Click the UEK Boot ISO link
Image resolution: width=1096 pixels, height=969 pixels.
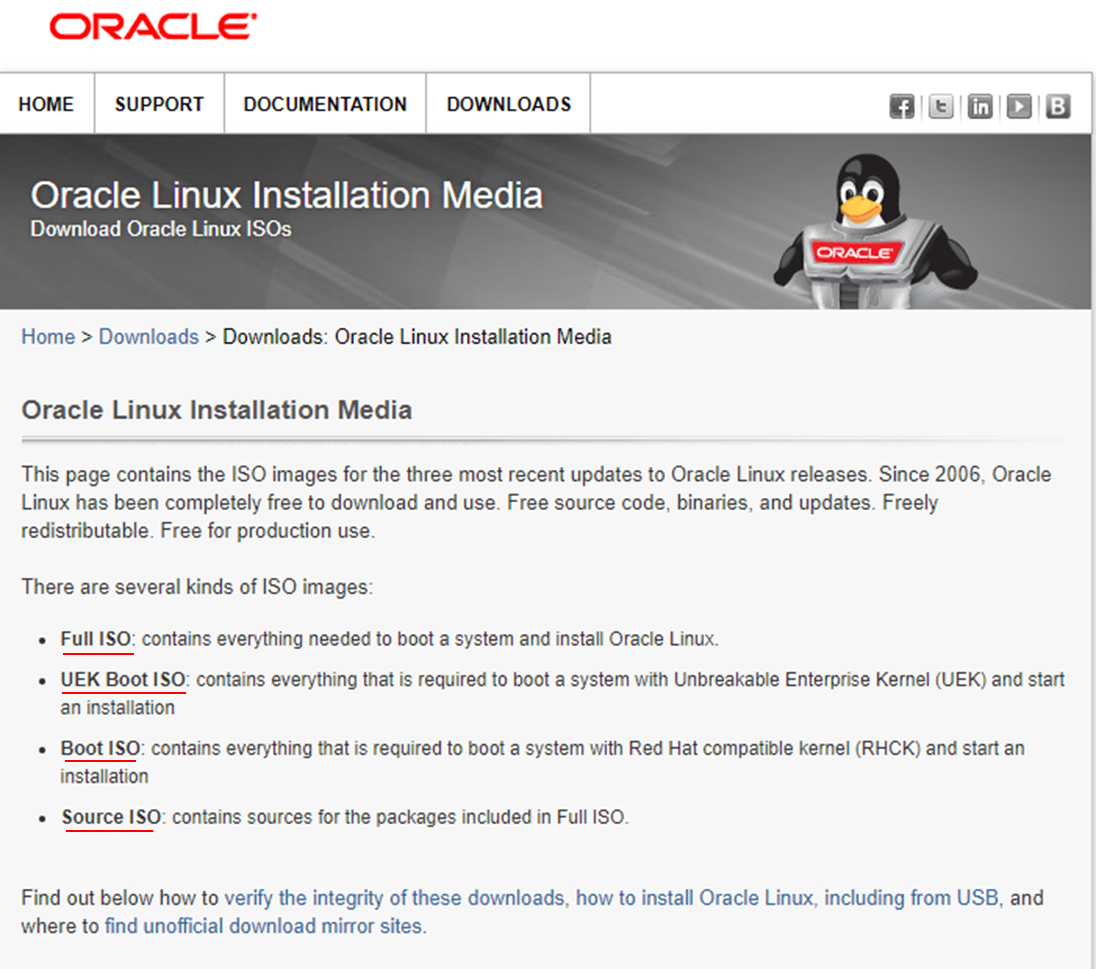123,680
